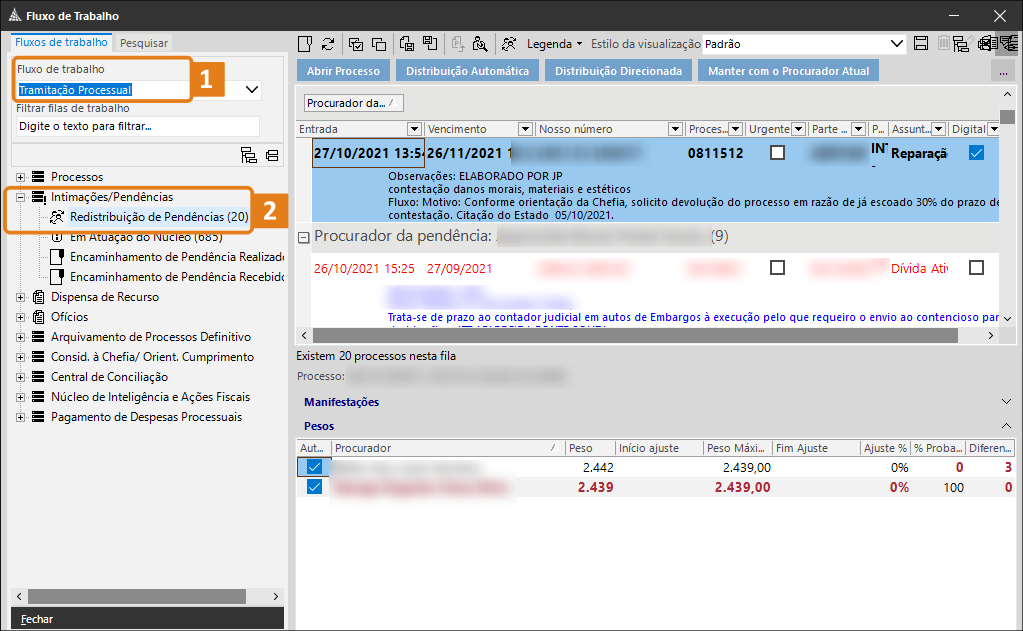Click the save disk icon near top right

pyautogui.click(x=920, y=43)
